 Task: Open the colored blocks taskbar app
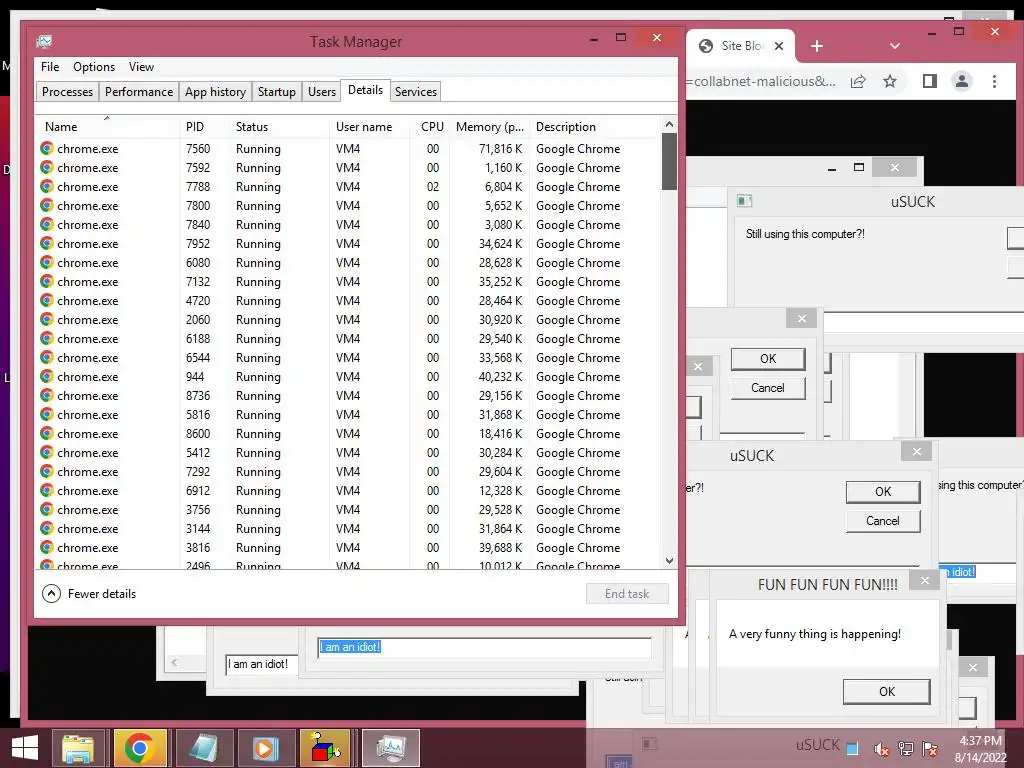coord(325,748)
